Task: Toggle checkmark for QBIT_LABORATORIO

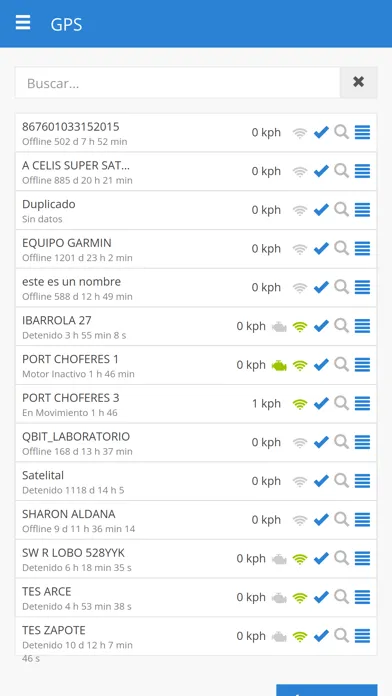Action: [321, 442]
